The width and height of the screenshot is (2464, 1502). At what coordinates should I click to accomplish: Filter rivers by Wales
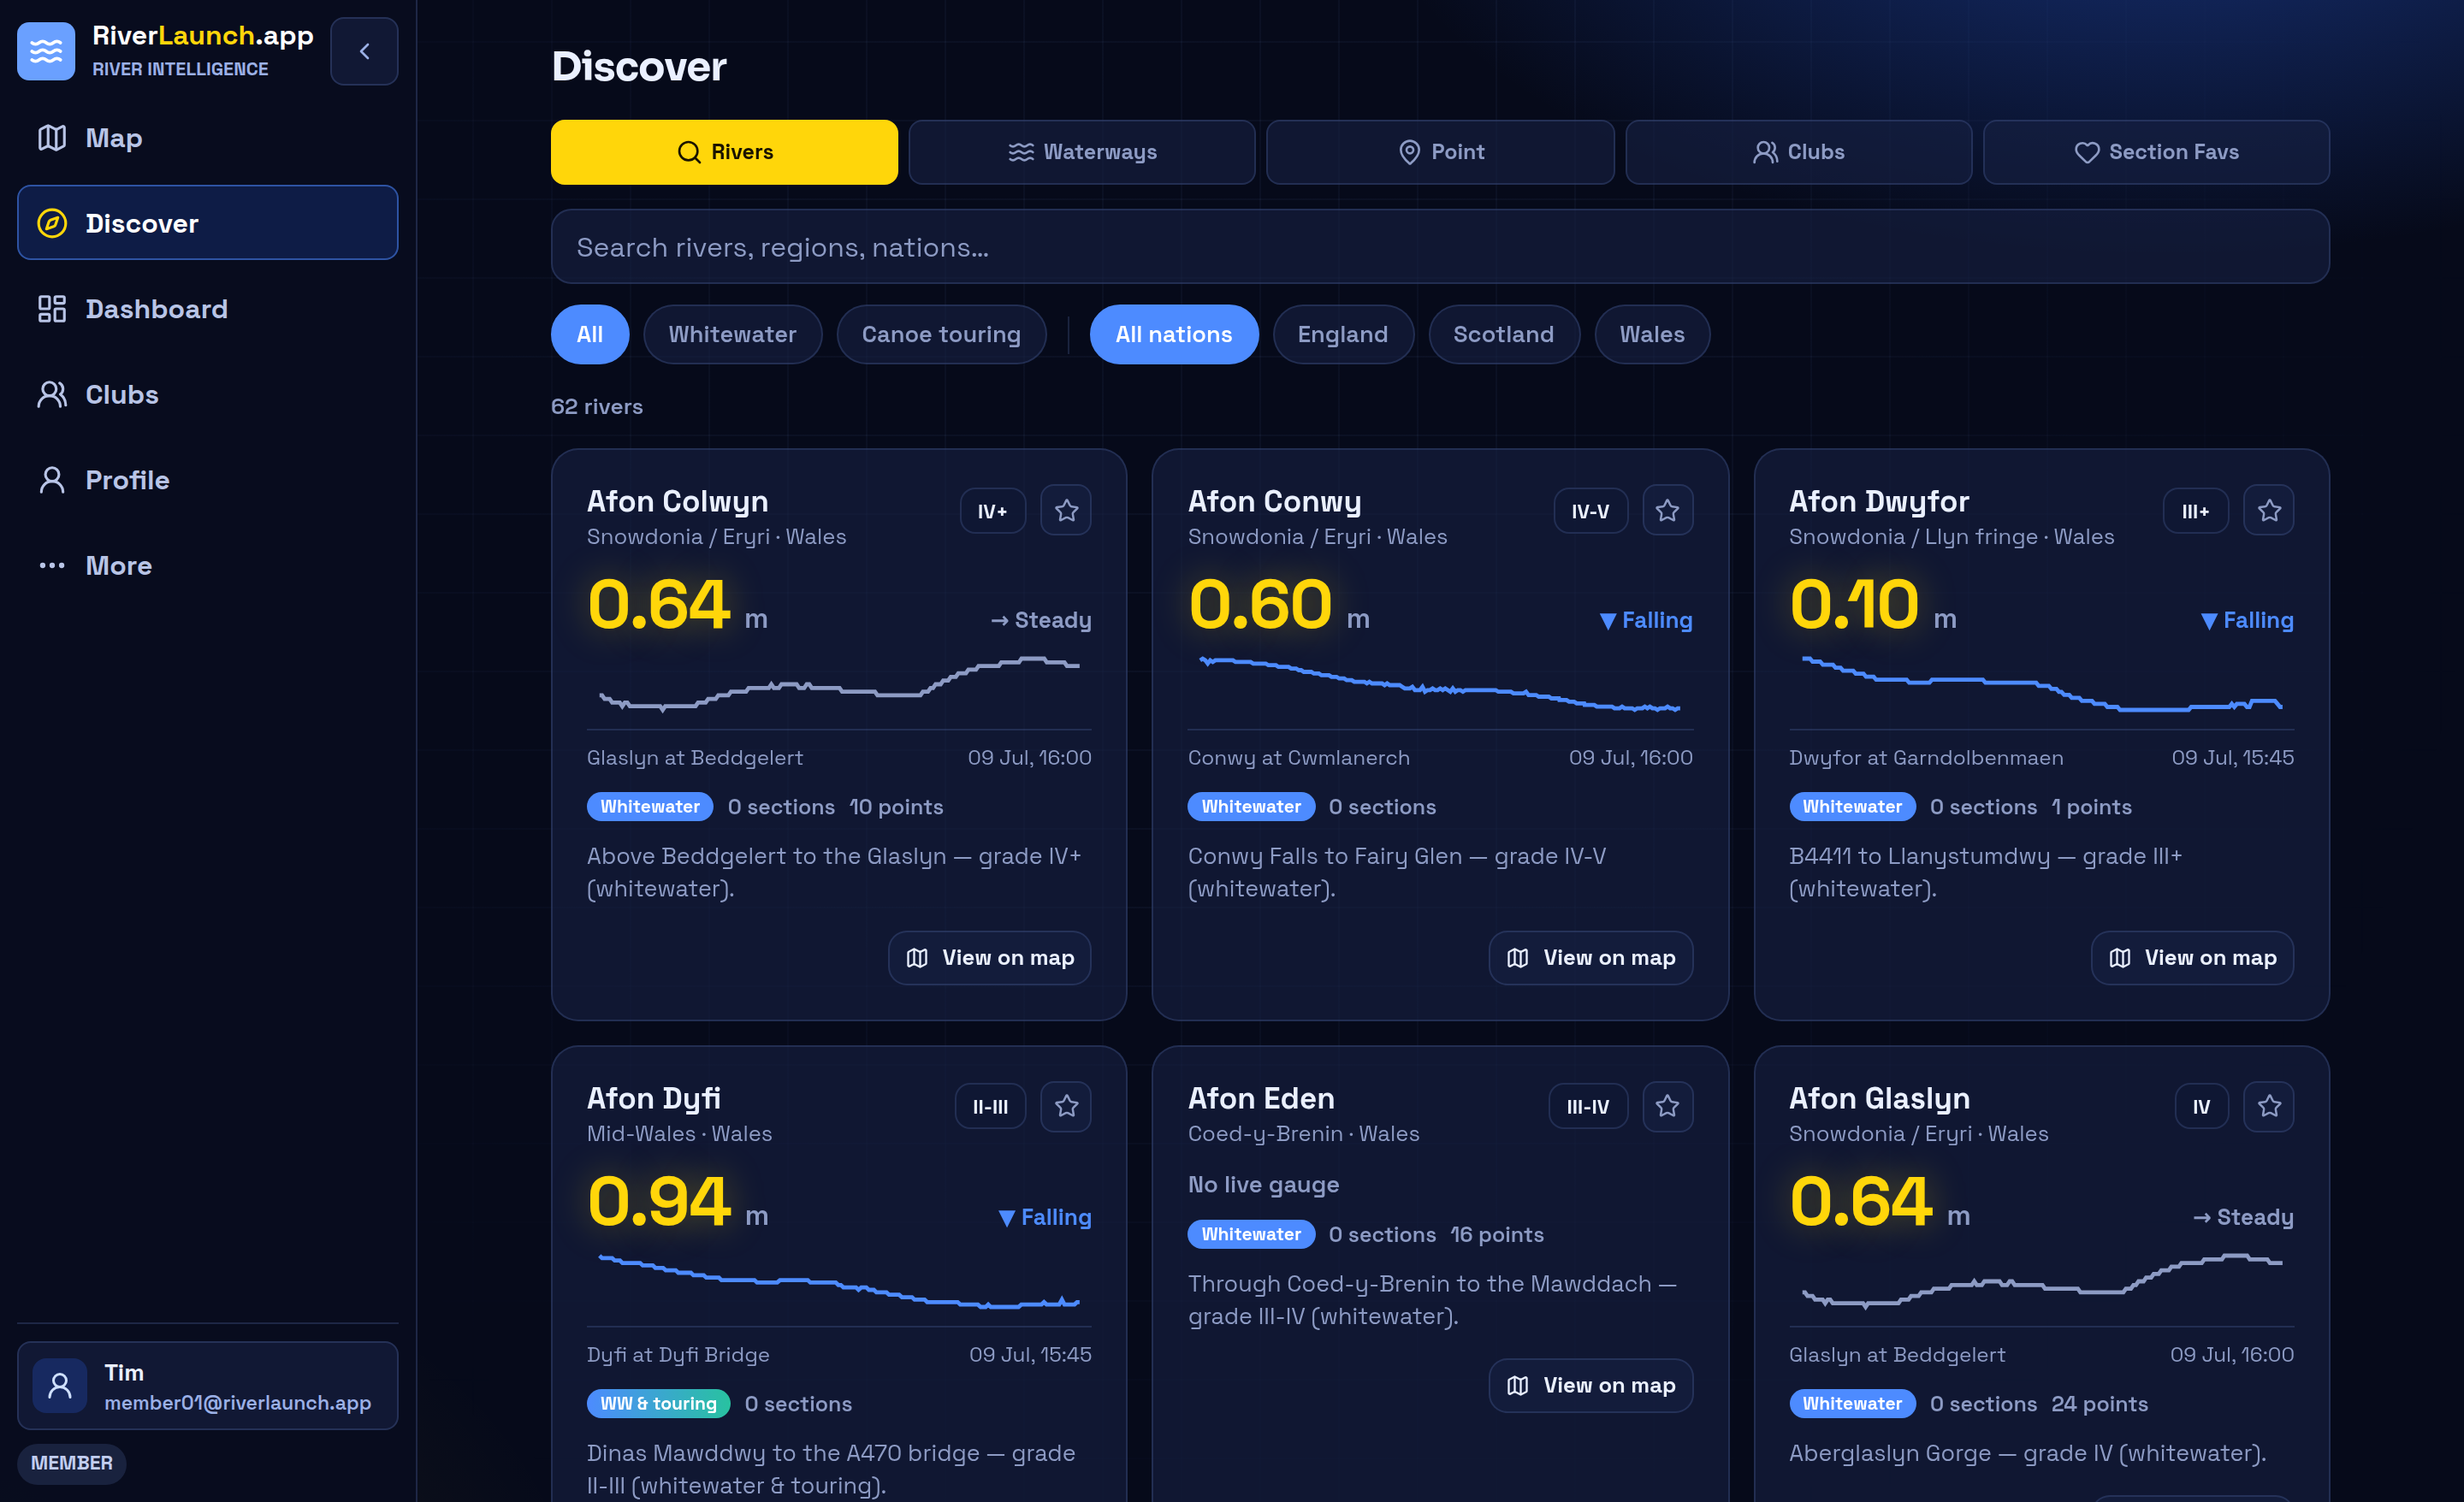tap(1652, 334)
